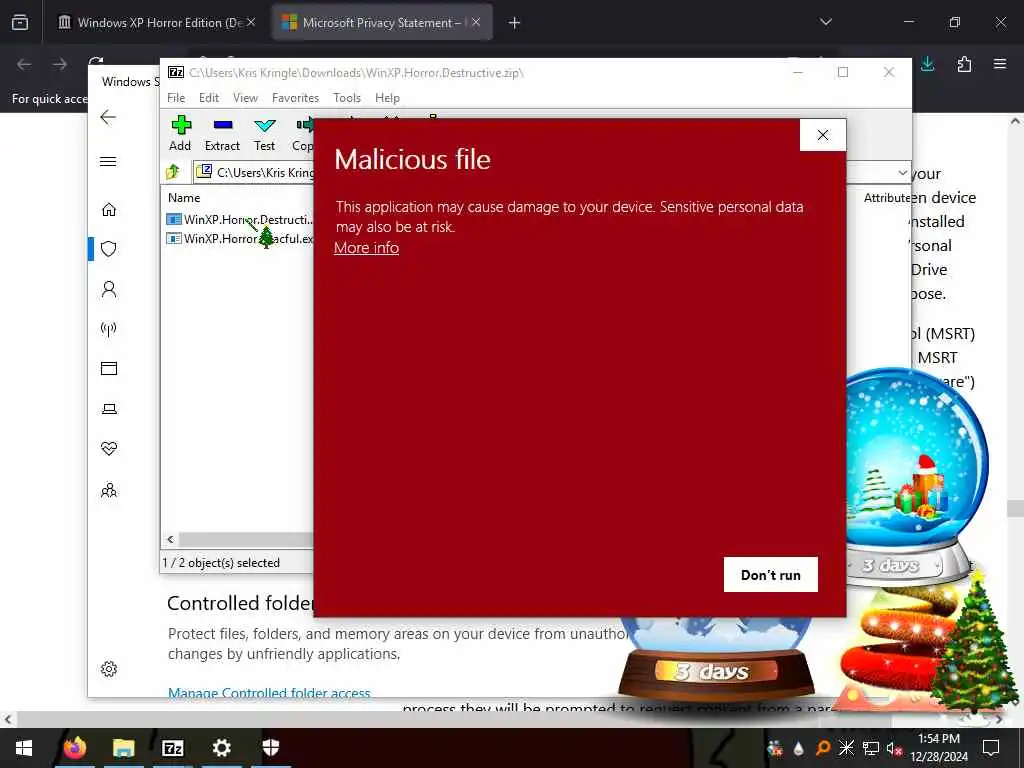
Task: Open 7-Zip Tools menu
Action: 347,98
